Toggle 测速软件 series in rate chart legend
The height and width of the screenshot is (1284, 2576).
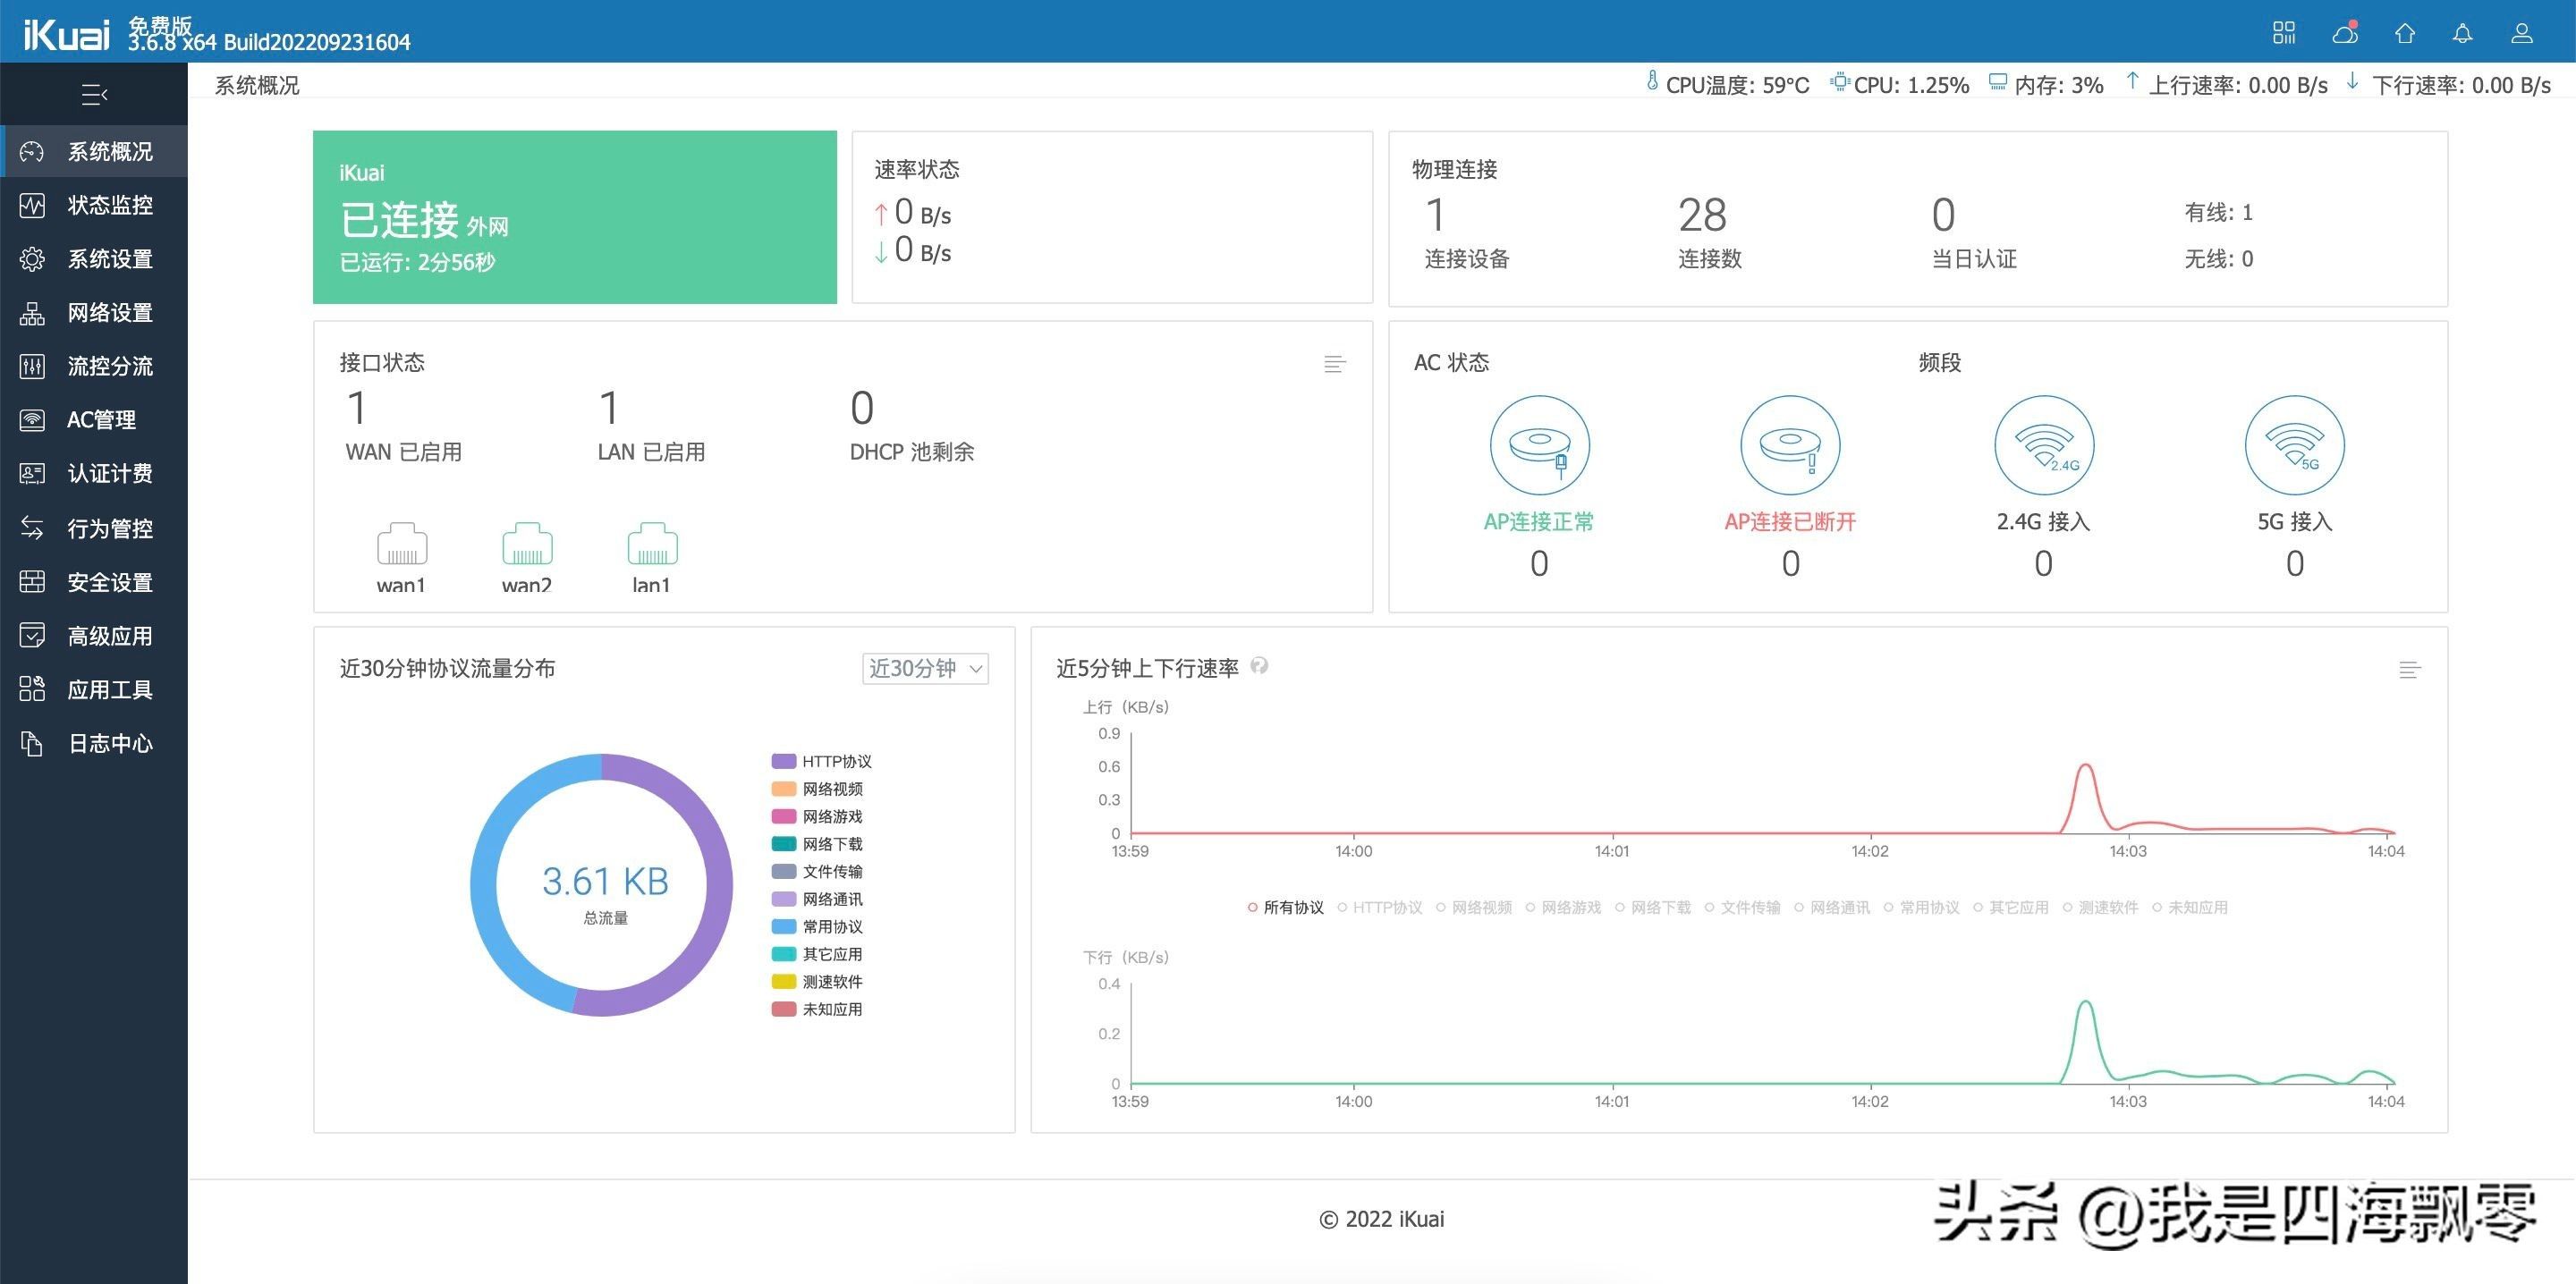tap(2100, 907)
